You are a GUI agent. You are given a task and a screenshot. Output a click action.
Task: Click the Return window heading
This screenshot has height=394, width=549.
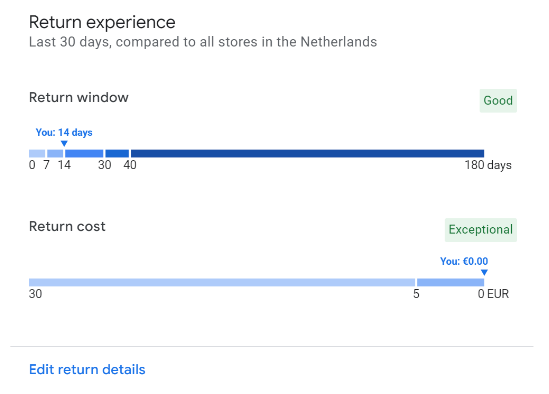[x=79, y=97]
